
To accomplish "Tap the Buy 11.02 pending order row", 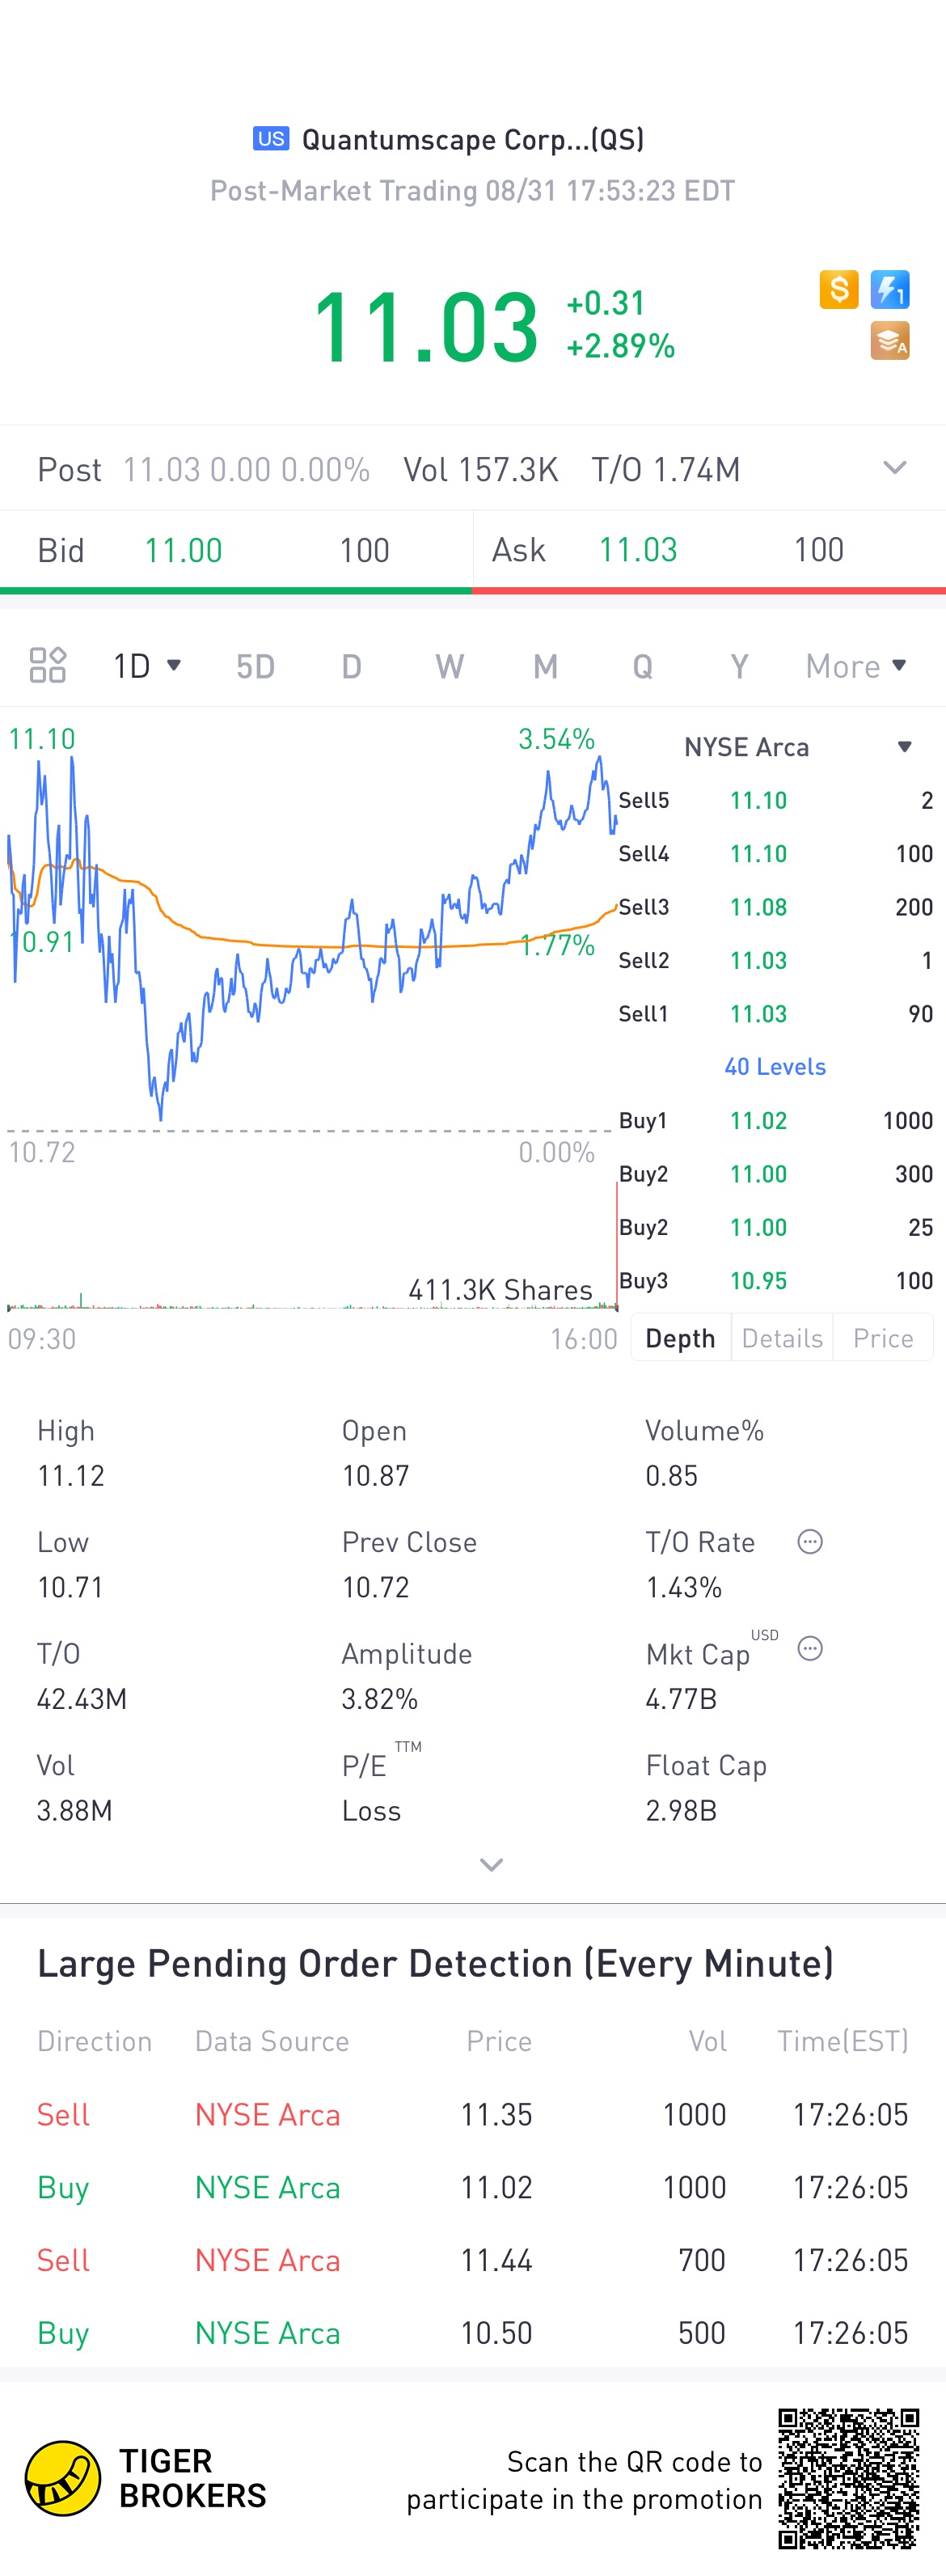I will click(x=472, y=2187).
